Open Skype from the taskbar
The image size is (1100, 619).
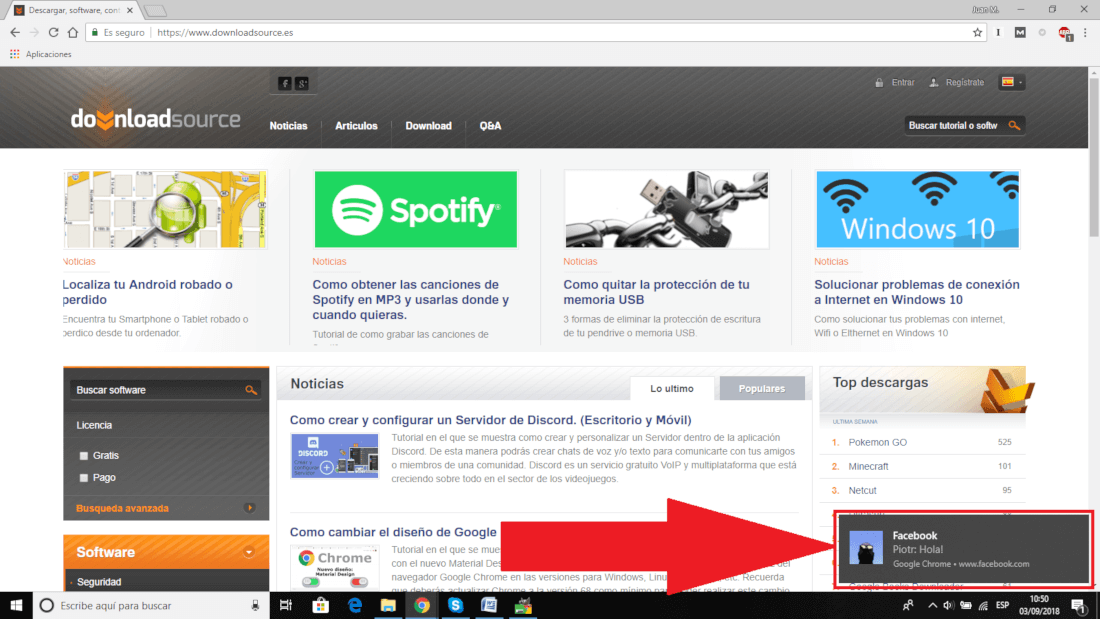click(455, 605)
